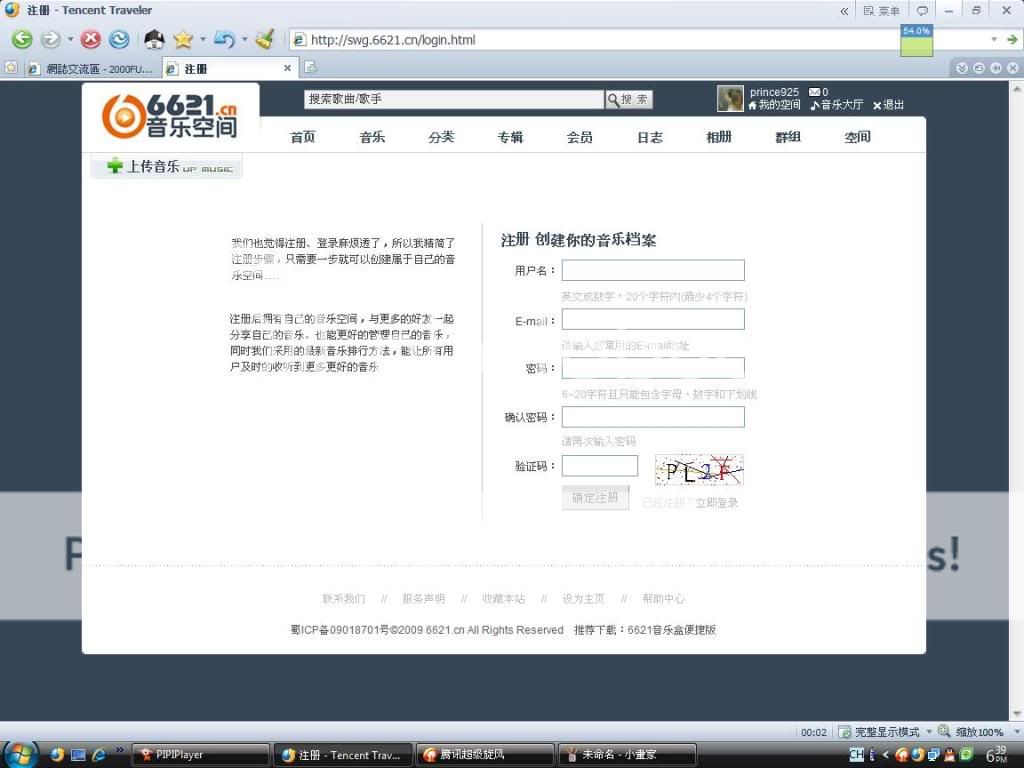Screen dimensions: 1024x768
Task: Open new tab with plus icon
Action: coord(311,68)
